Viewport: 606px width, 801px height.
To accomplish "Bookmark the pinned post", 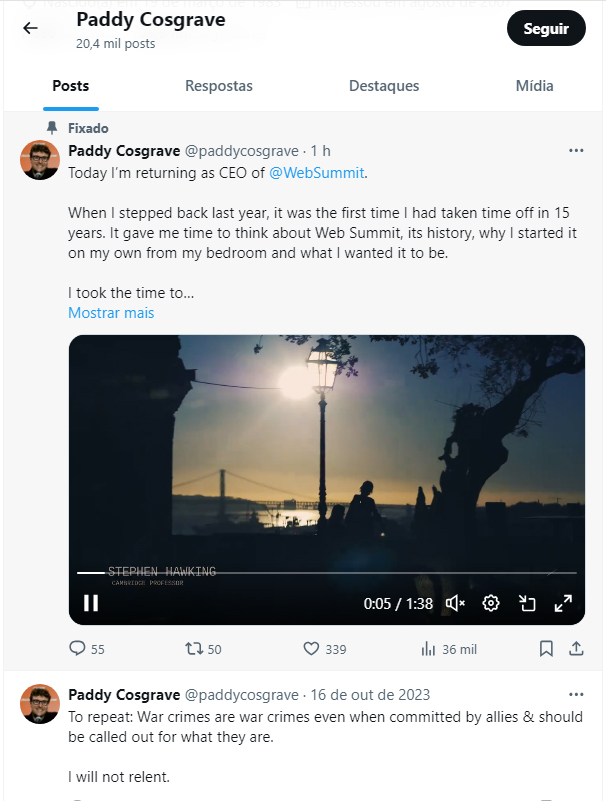I will click(x=546, y=649).
